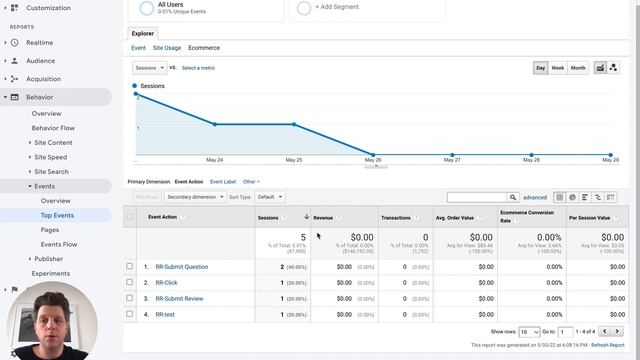
Task: Check the RR-Submit Review row checkbox
Action: (x=129, y=298)
